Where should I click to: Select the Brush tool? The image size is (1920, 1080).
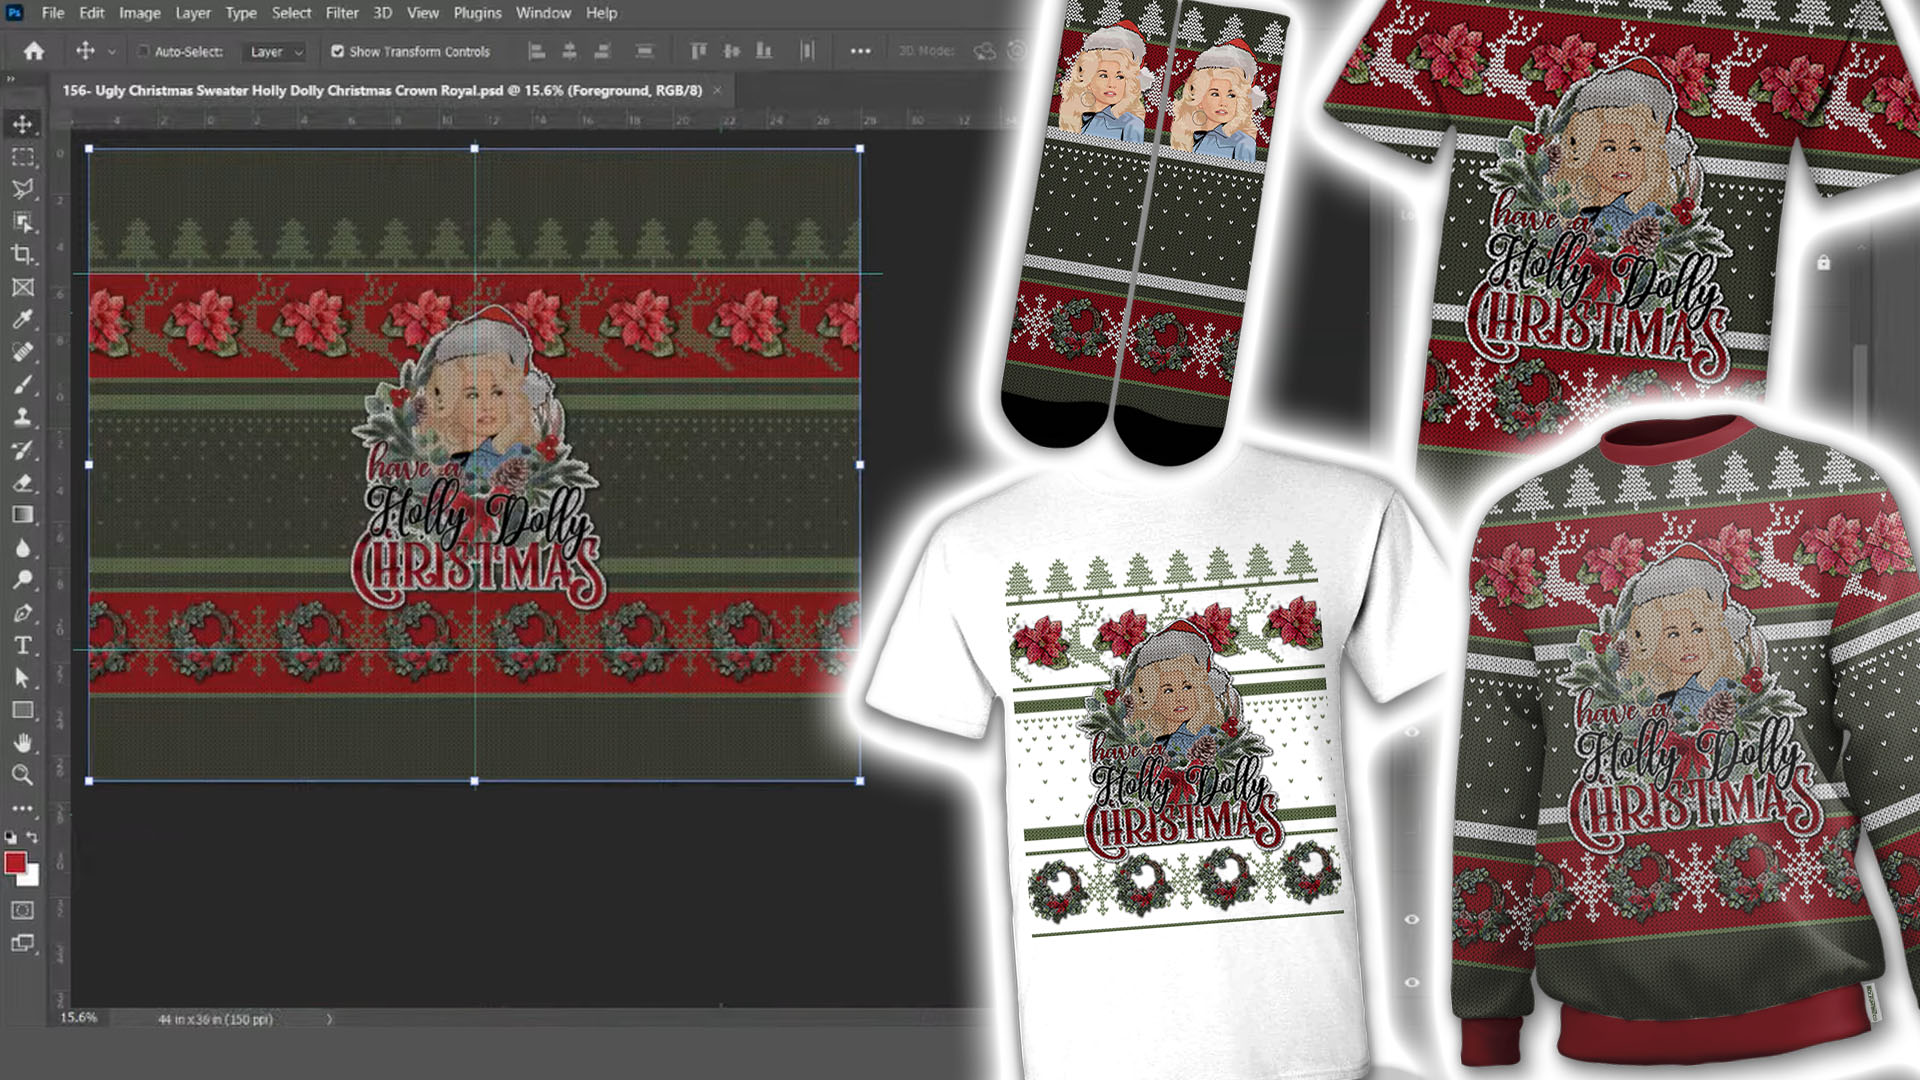pyautogui.click(x=23, y=384)
